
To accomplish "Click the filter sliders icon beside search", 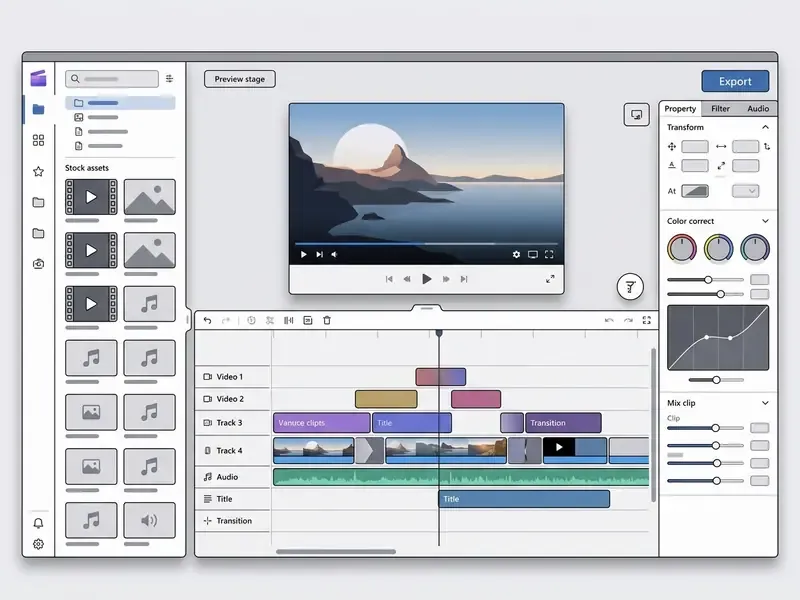I will point(169,79).
